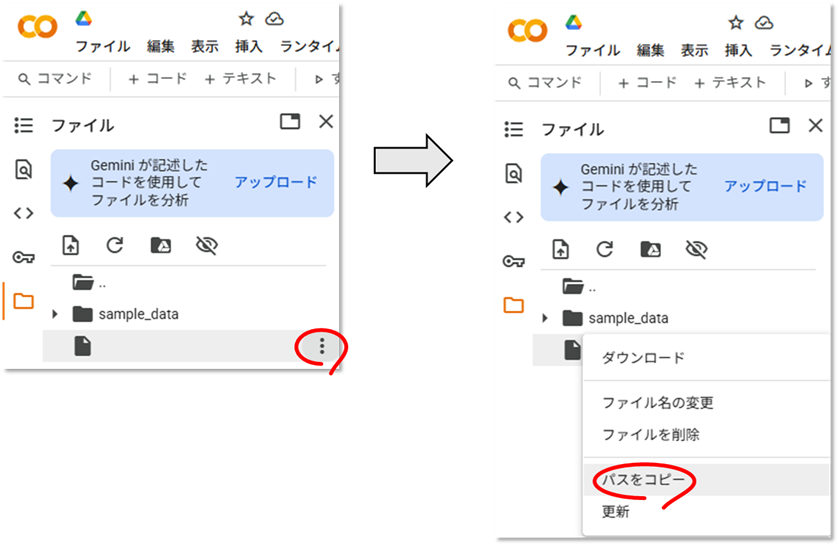
Task: Open ファイル menu in right screenshot
Action: (x=593, y=50)
